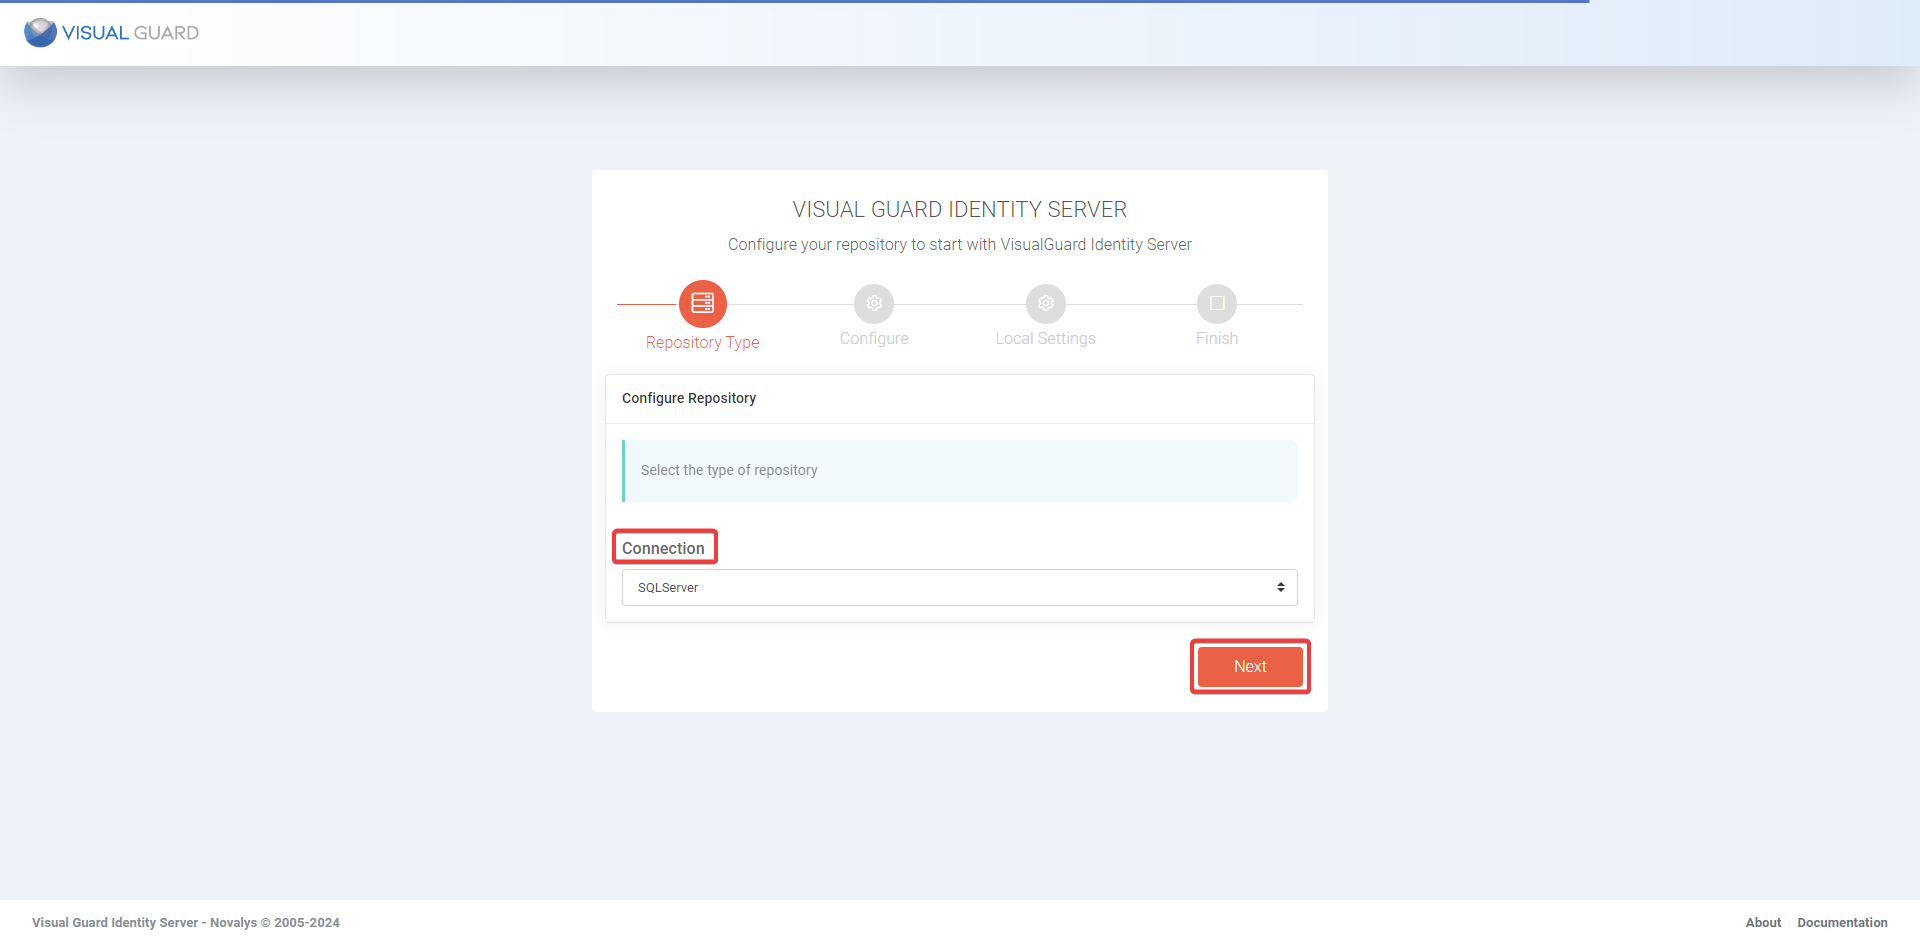Click the Connection section label
The image size is (1920, 945).
(664, 547)
